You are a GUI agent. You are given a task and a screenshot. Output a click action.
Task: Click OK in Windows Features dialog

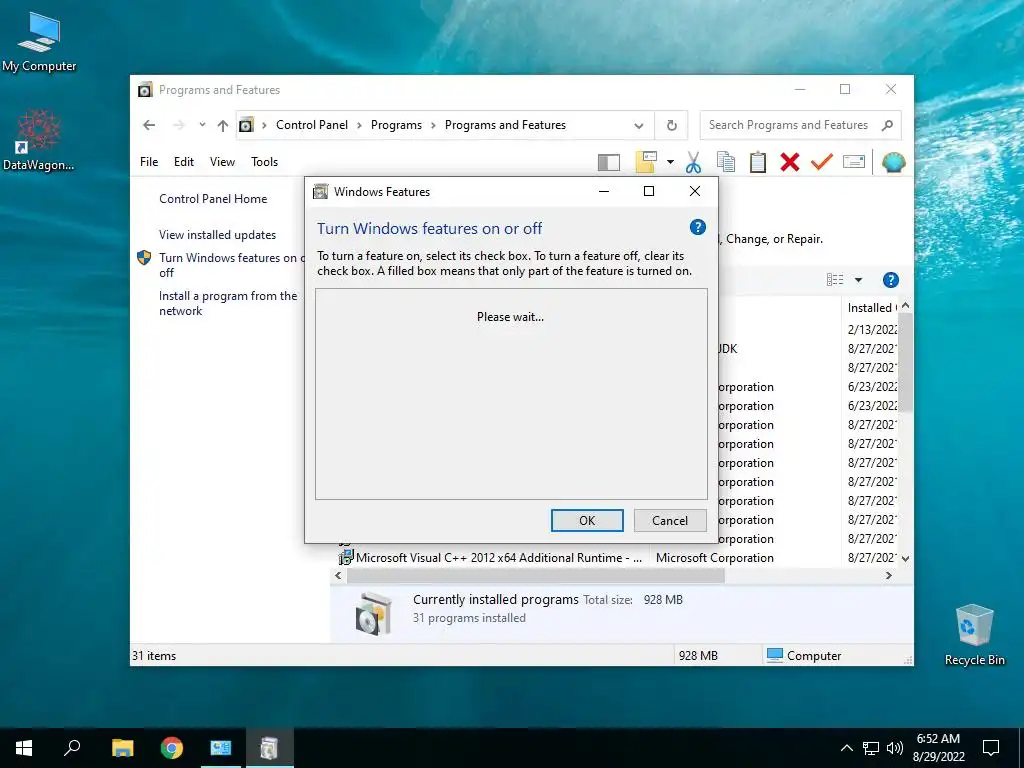[587, 520]
